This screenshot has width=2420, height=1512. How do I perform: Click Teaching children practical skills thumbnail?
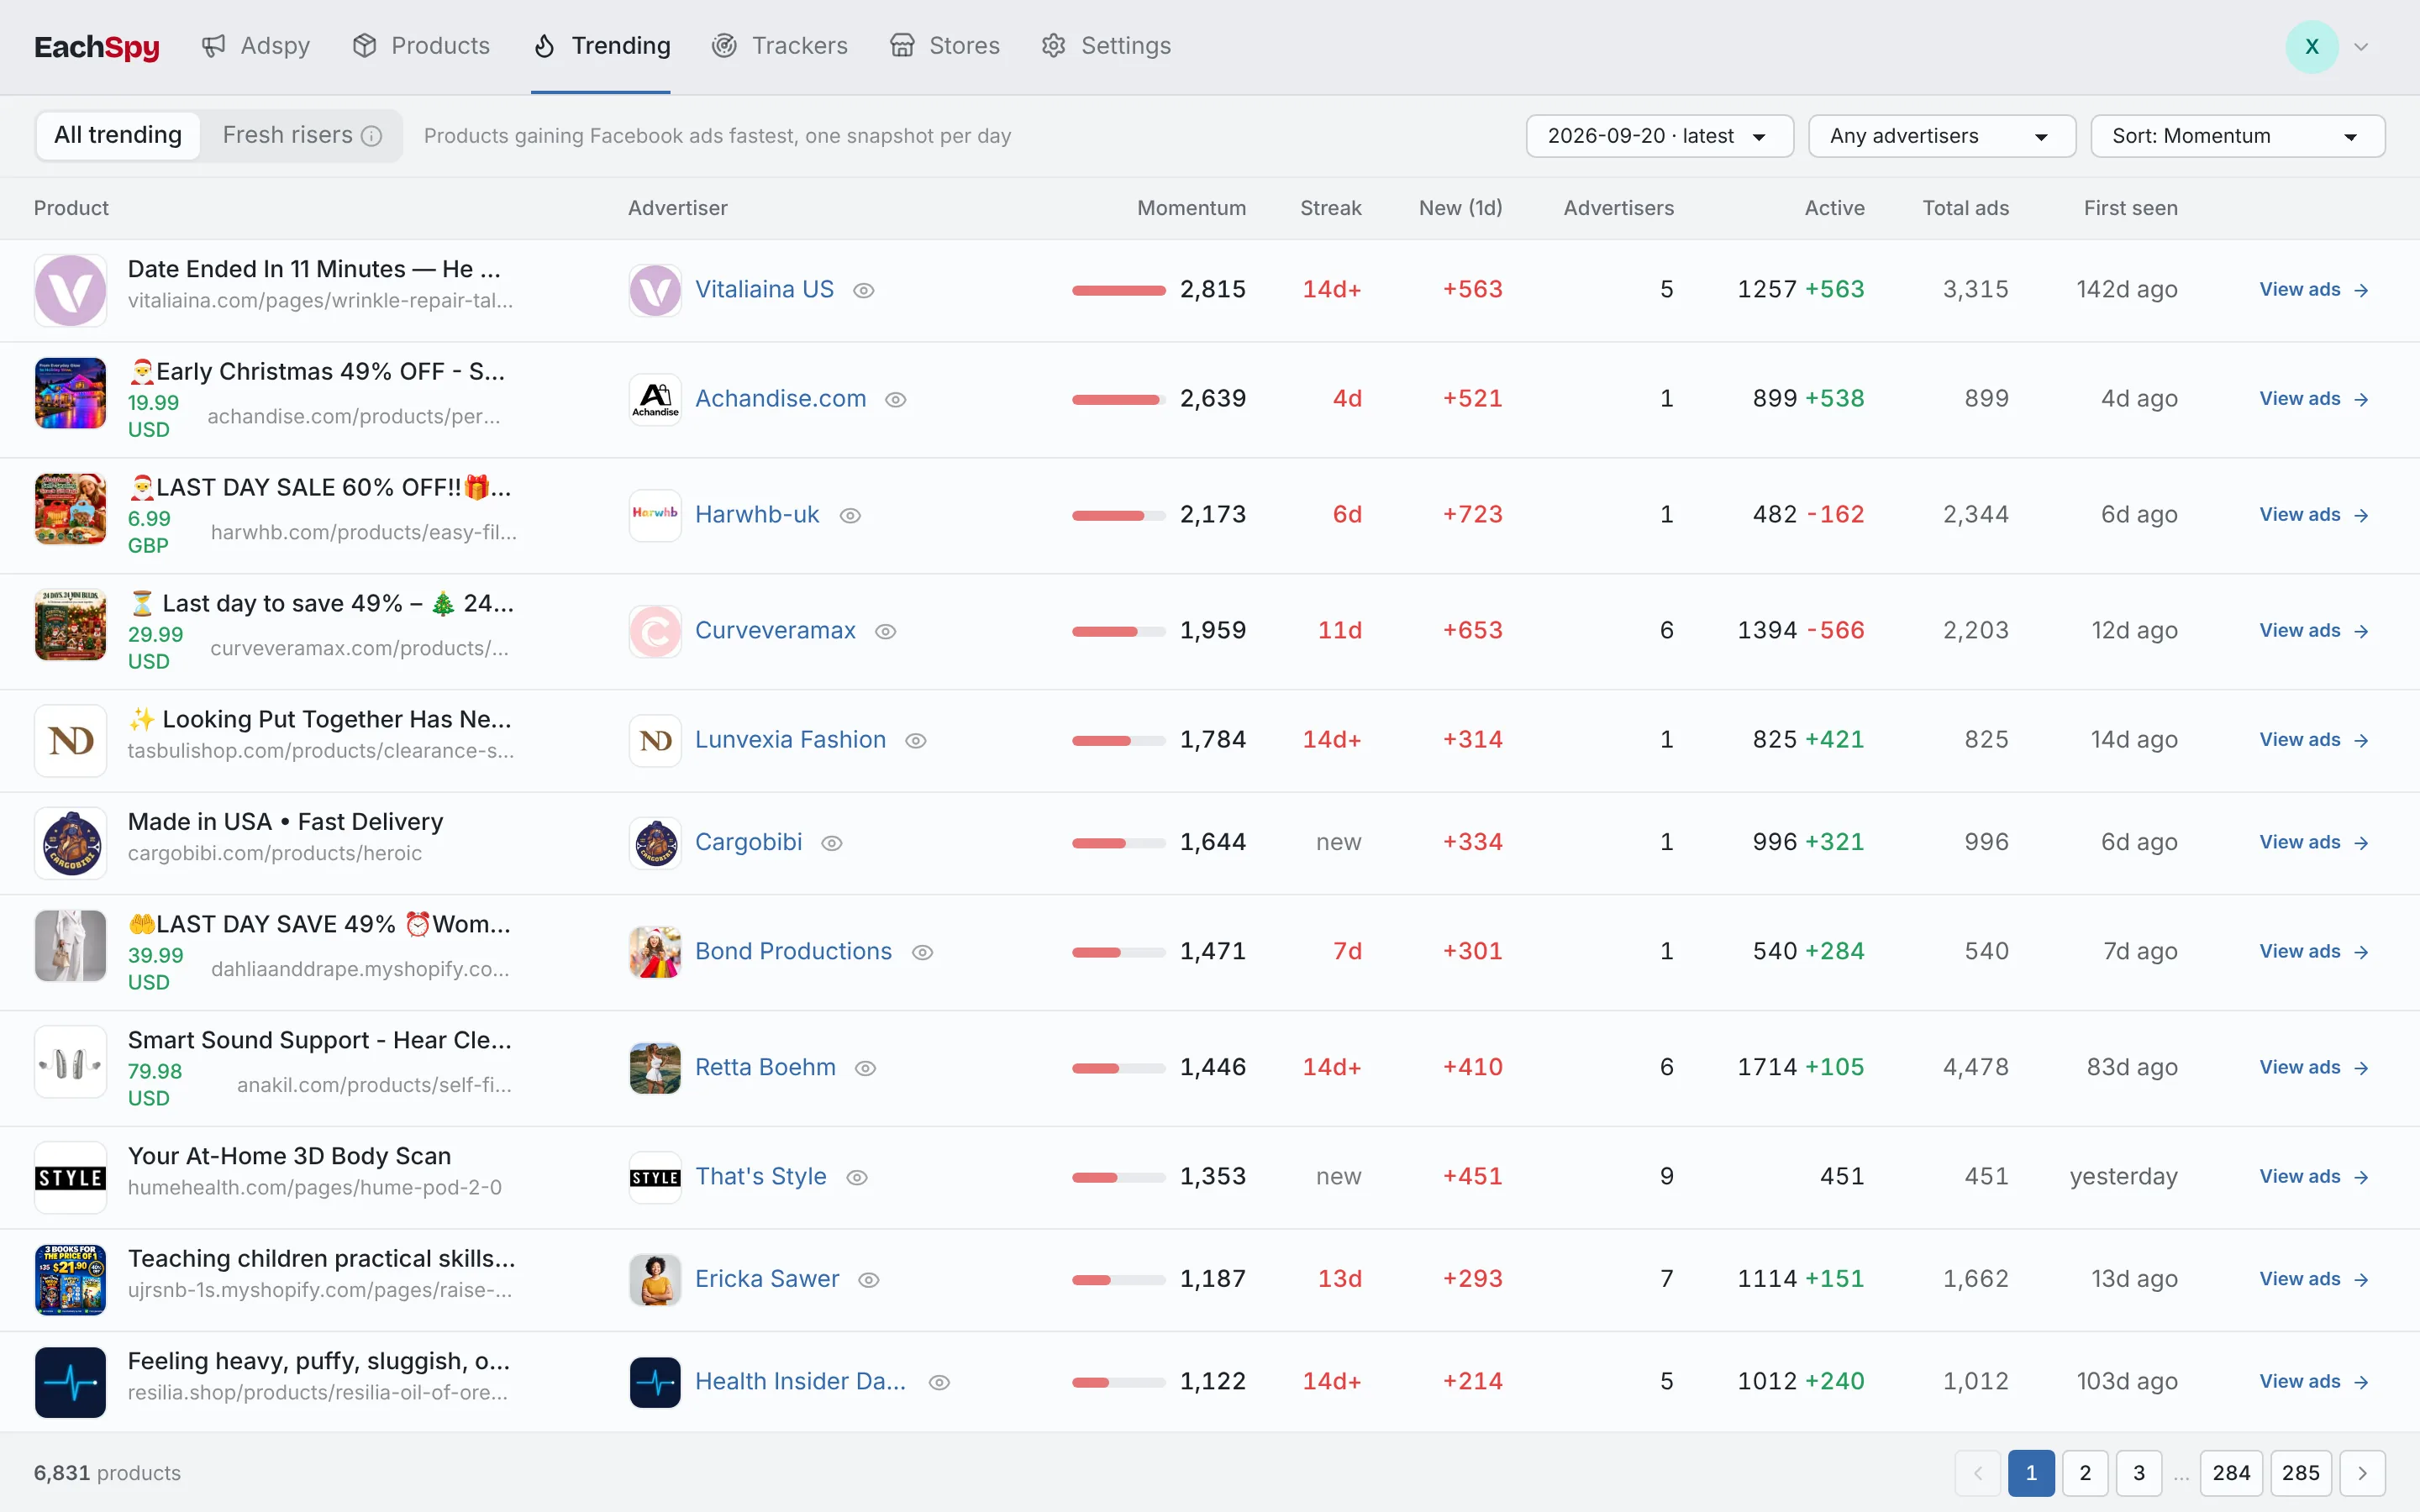(70, 1280)
